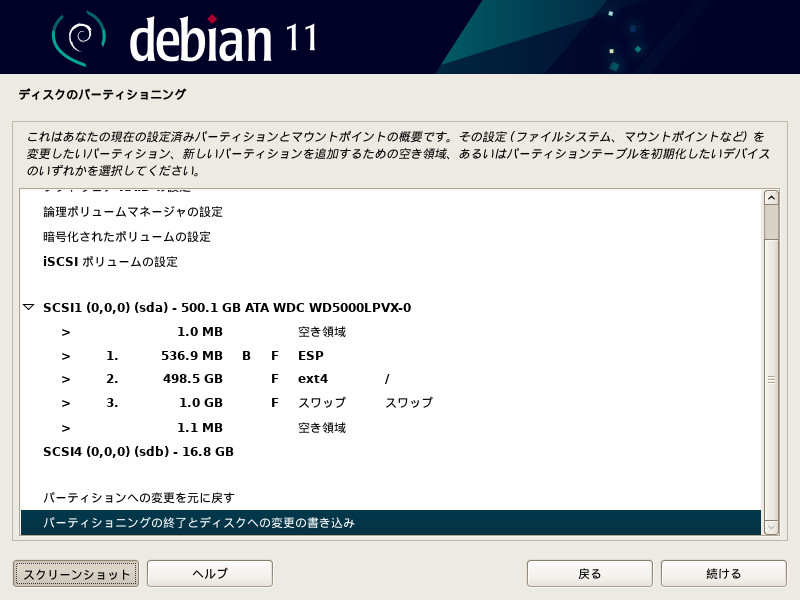Click the scrollbar up arrow
The width and height of the screenshot is (800, 600).
(x=771, y=198)
